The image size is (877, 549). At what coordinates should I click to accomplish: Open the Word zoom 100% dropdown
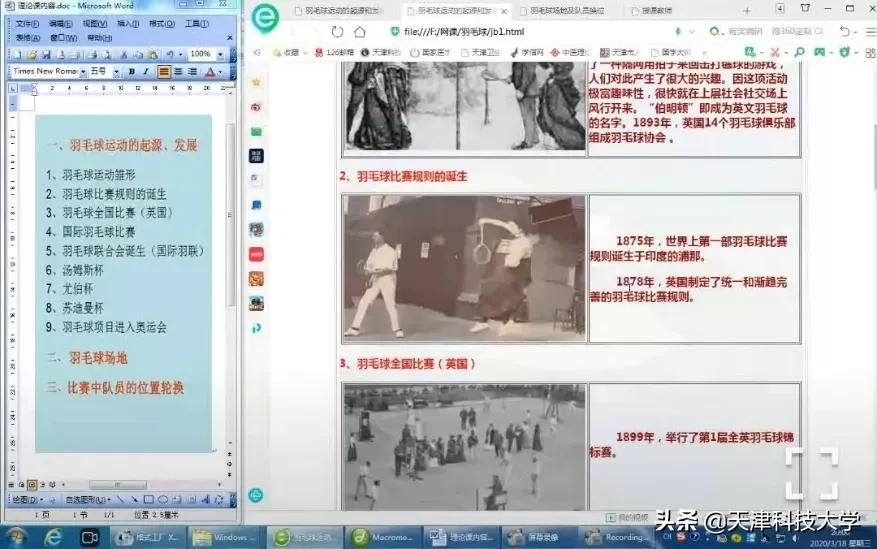220,54
